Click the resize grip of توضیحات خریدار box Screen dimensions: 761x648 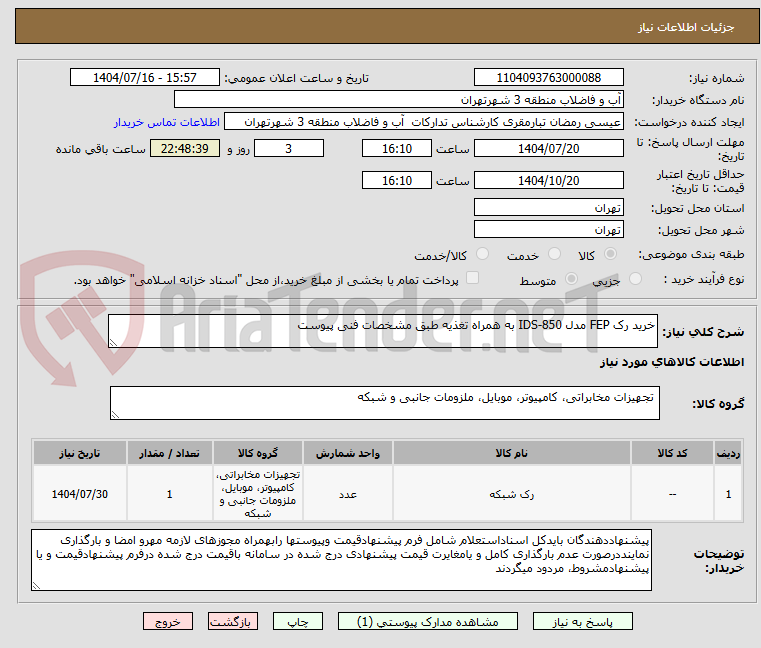click(36, 586)
